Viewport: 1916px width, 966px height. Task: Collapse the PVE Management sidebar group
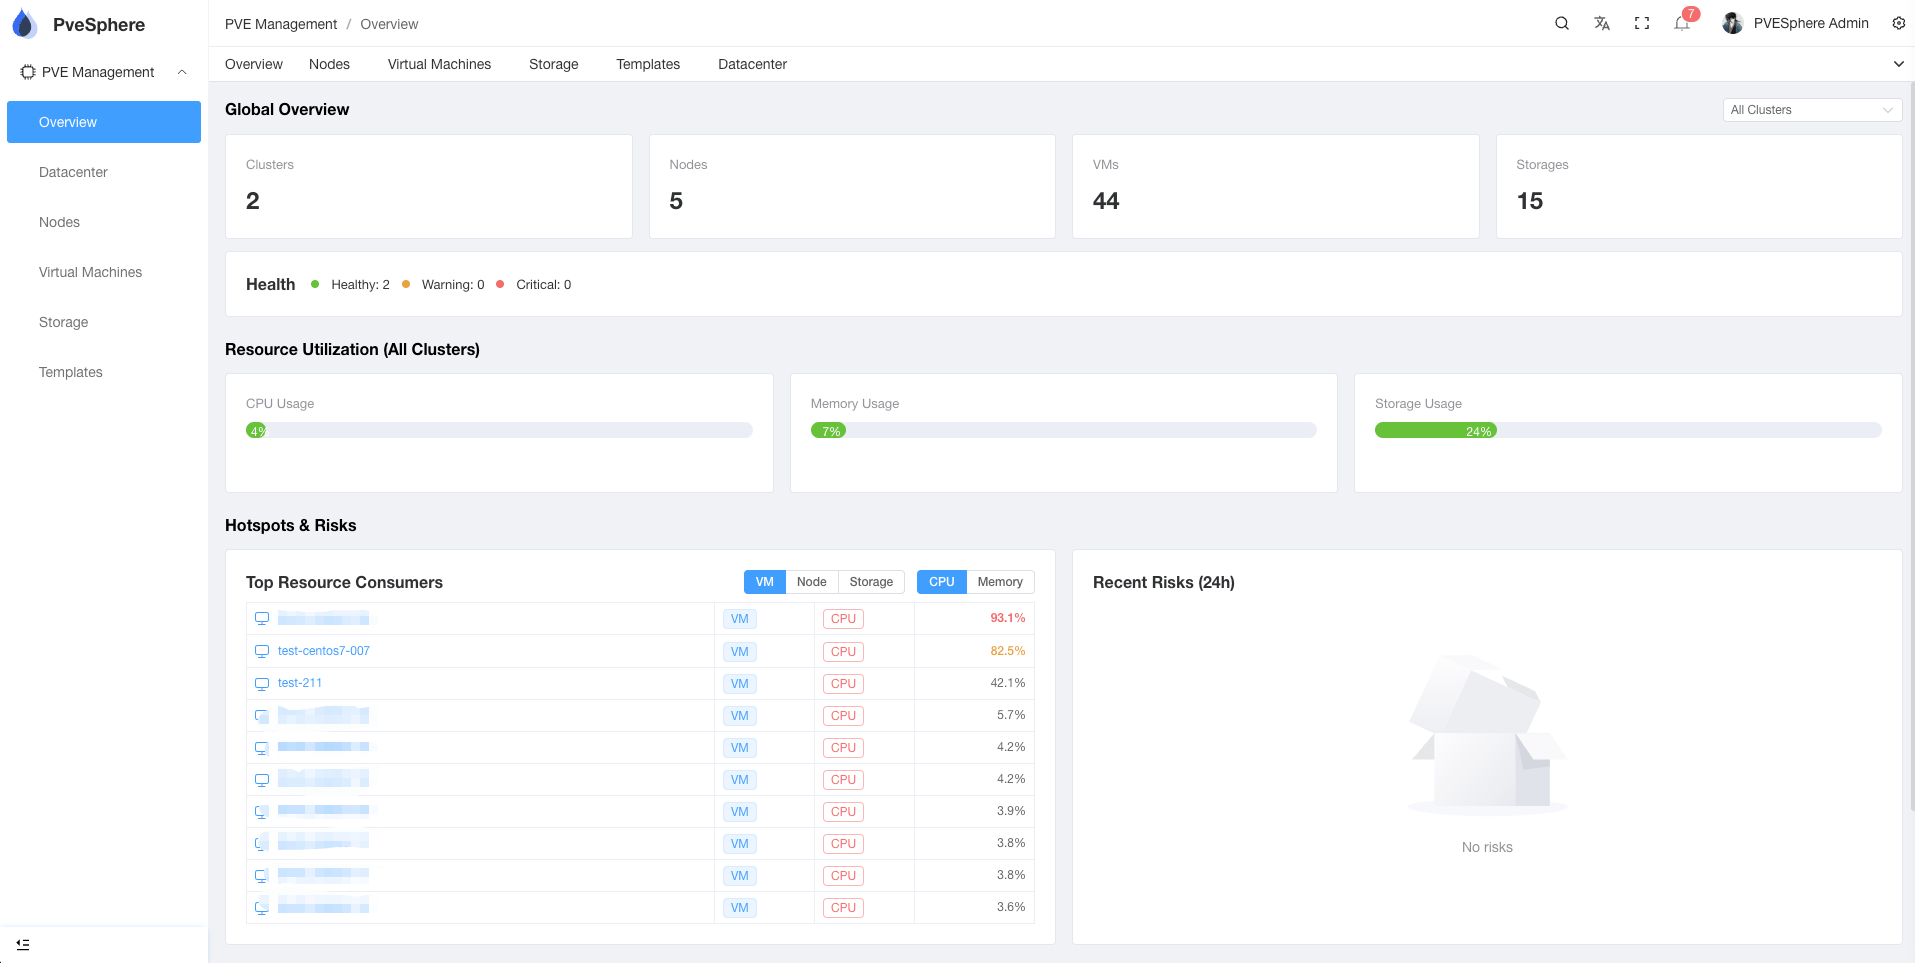182,71
